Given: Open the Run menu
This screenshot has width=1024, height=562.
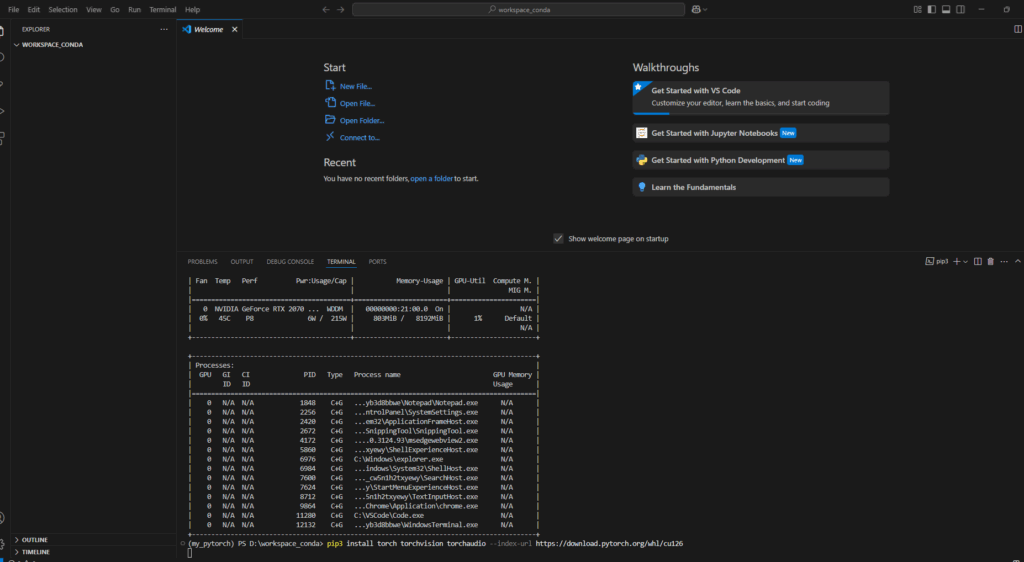Looking at the screenshot, I should [x=135, y=10].
